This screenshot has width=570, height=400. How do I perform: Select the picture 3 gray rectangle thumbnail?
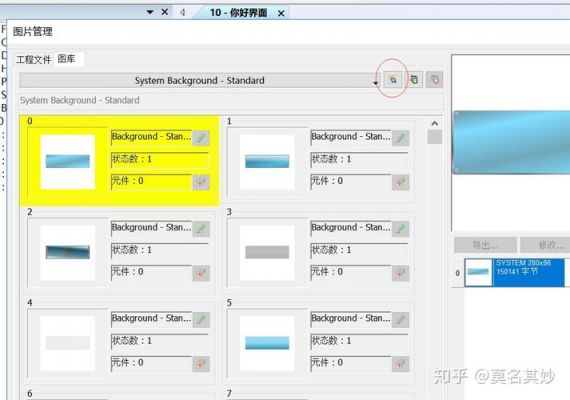[x=267, y=252]
